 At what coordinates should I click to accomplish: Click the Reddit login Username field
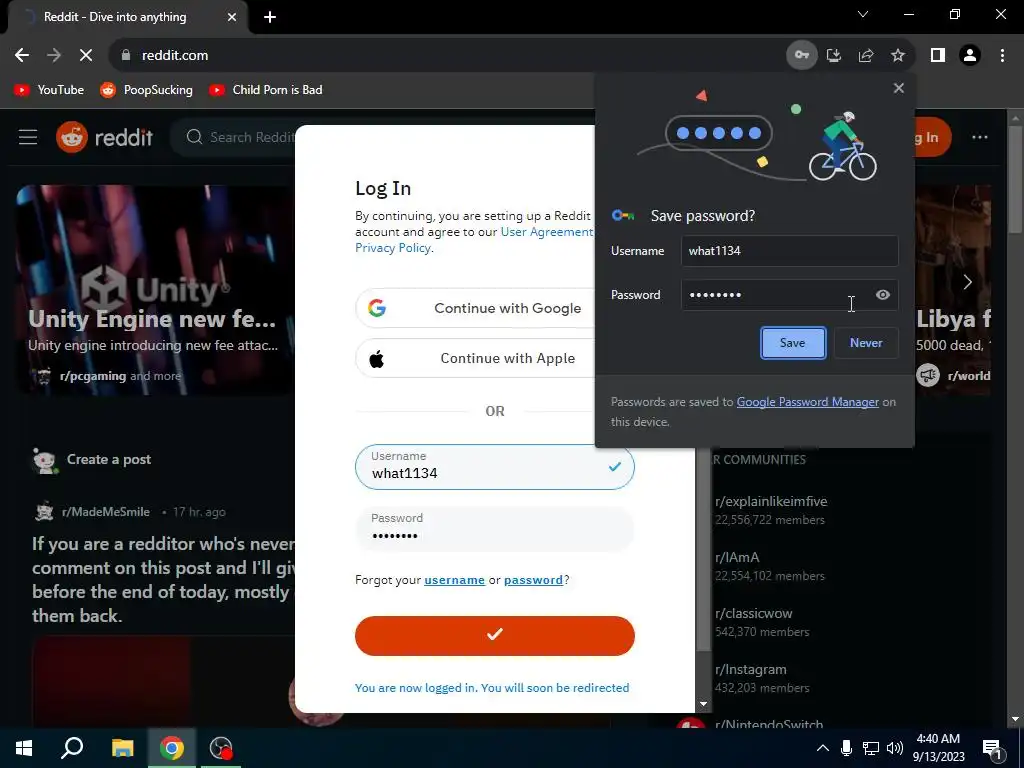[x=494, y=467]
